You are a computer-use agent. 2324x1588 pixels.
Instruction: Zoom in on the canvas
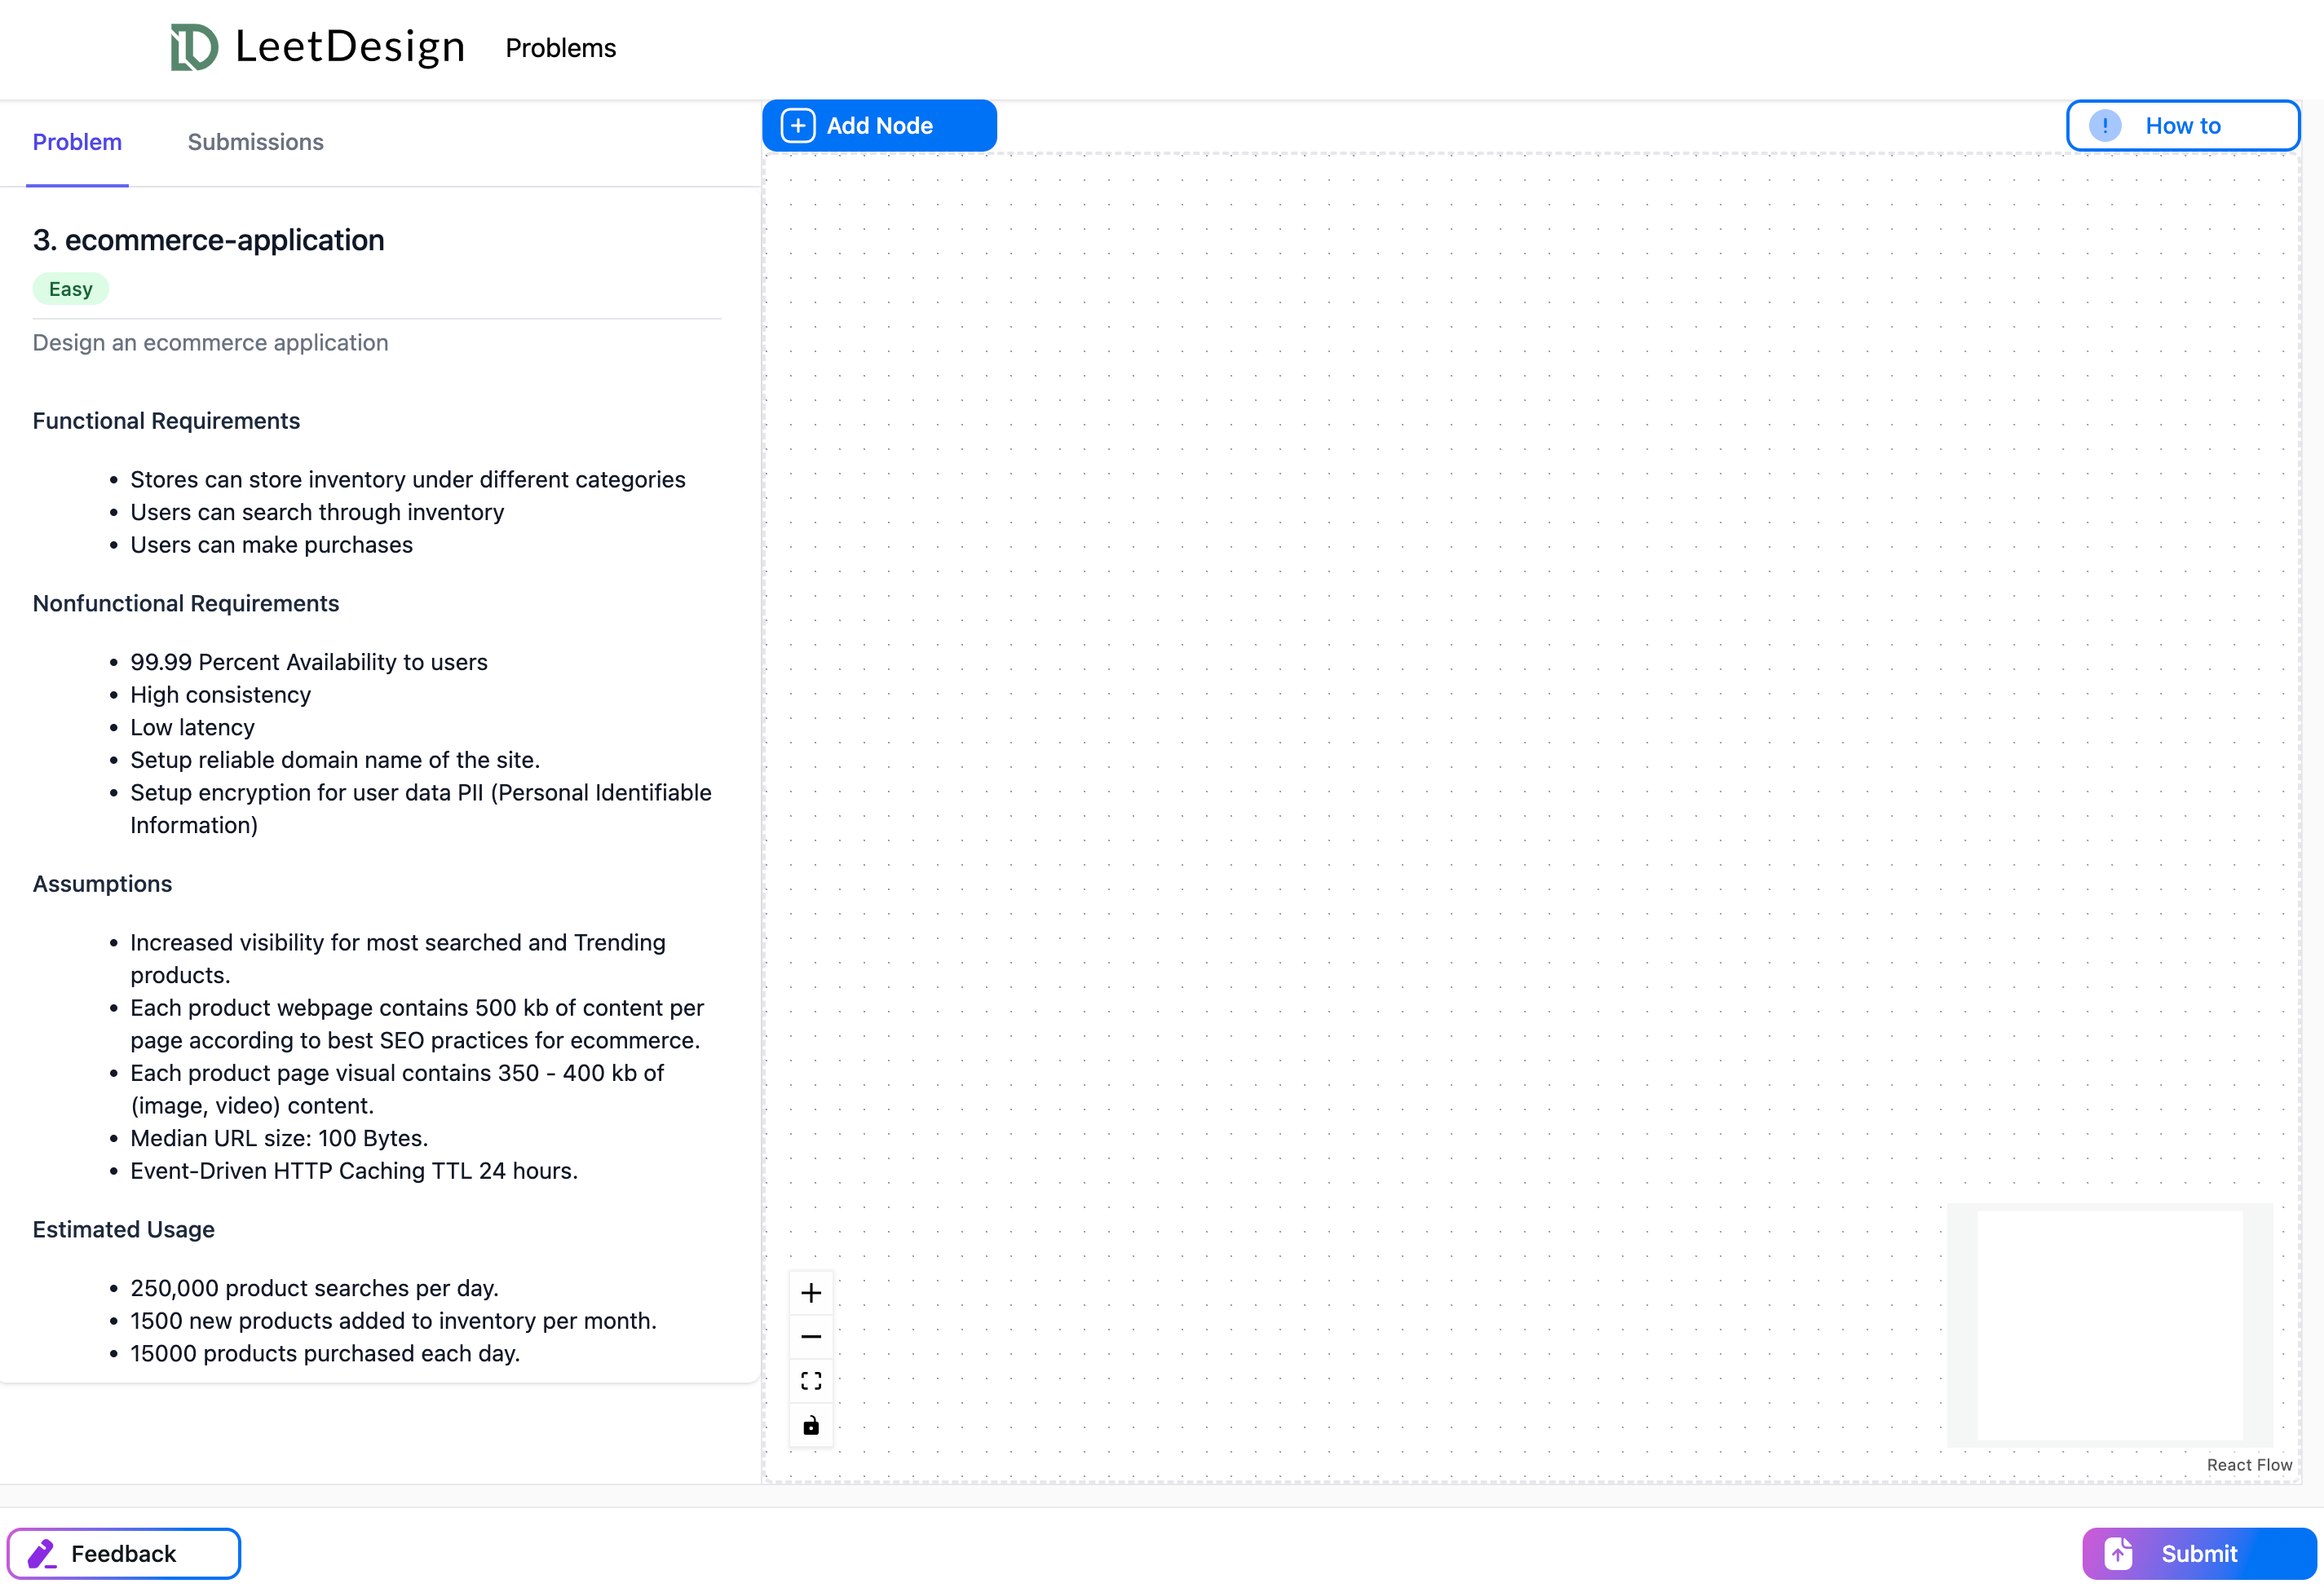tap(811, 1293)
